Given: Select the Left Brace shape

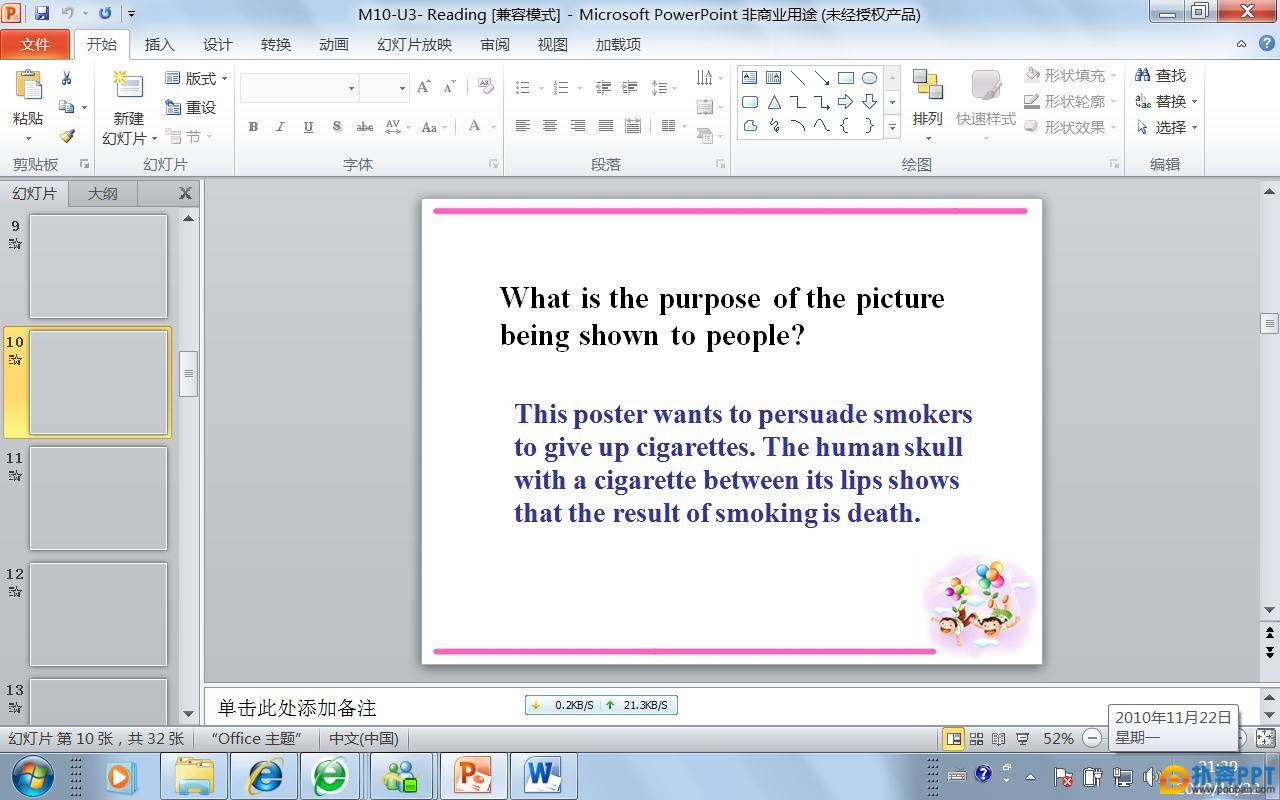Looking at the screenshot, I should (x=845, y=126).
